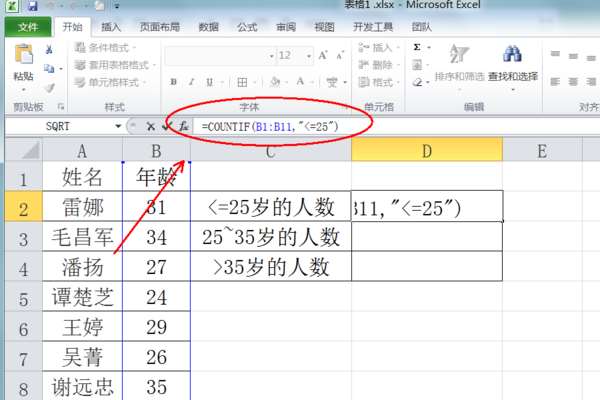Image resolution: width=600 pixels, height=400 pixels.
Task: Click cell labeled 25~35岁的人数
Action: [271, 237]
